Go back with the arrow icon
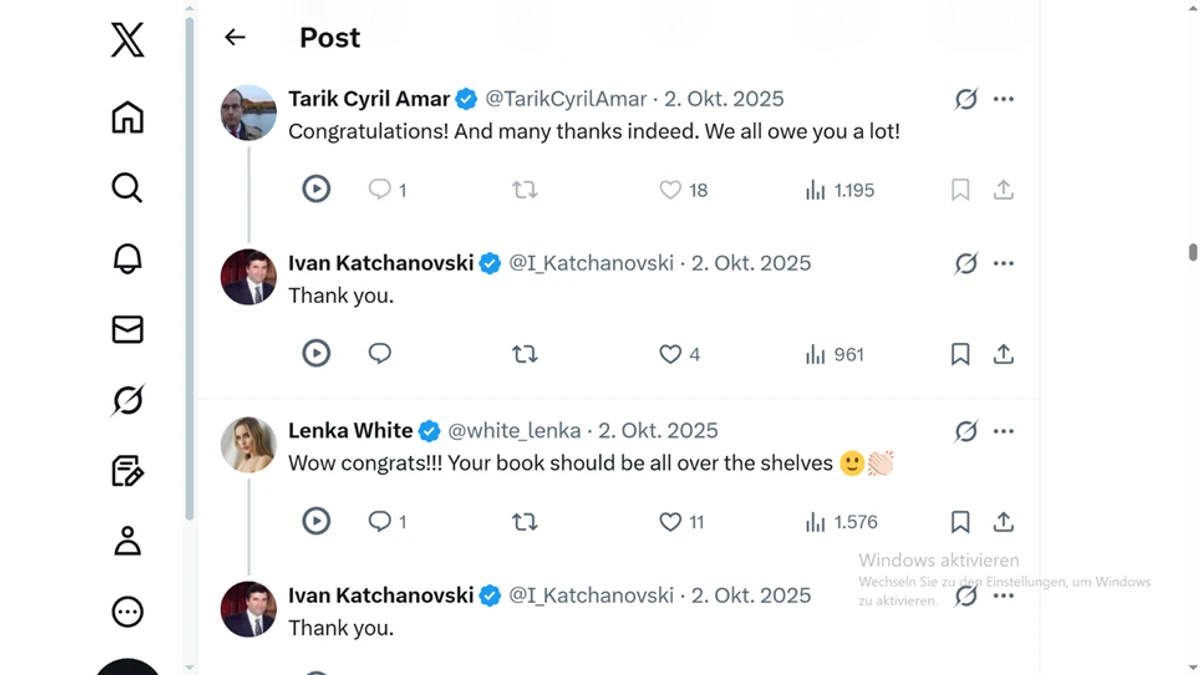The height and width of the screenshot is (675, 1200). [x=235, y=37]
